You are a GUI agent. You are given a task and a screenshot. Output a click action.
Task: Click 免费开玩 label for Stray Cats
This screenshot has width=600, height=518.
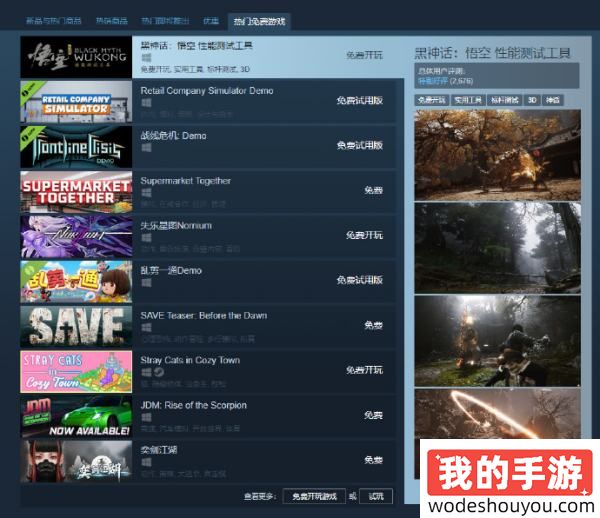(364, 370)
